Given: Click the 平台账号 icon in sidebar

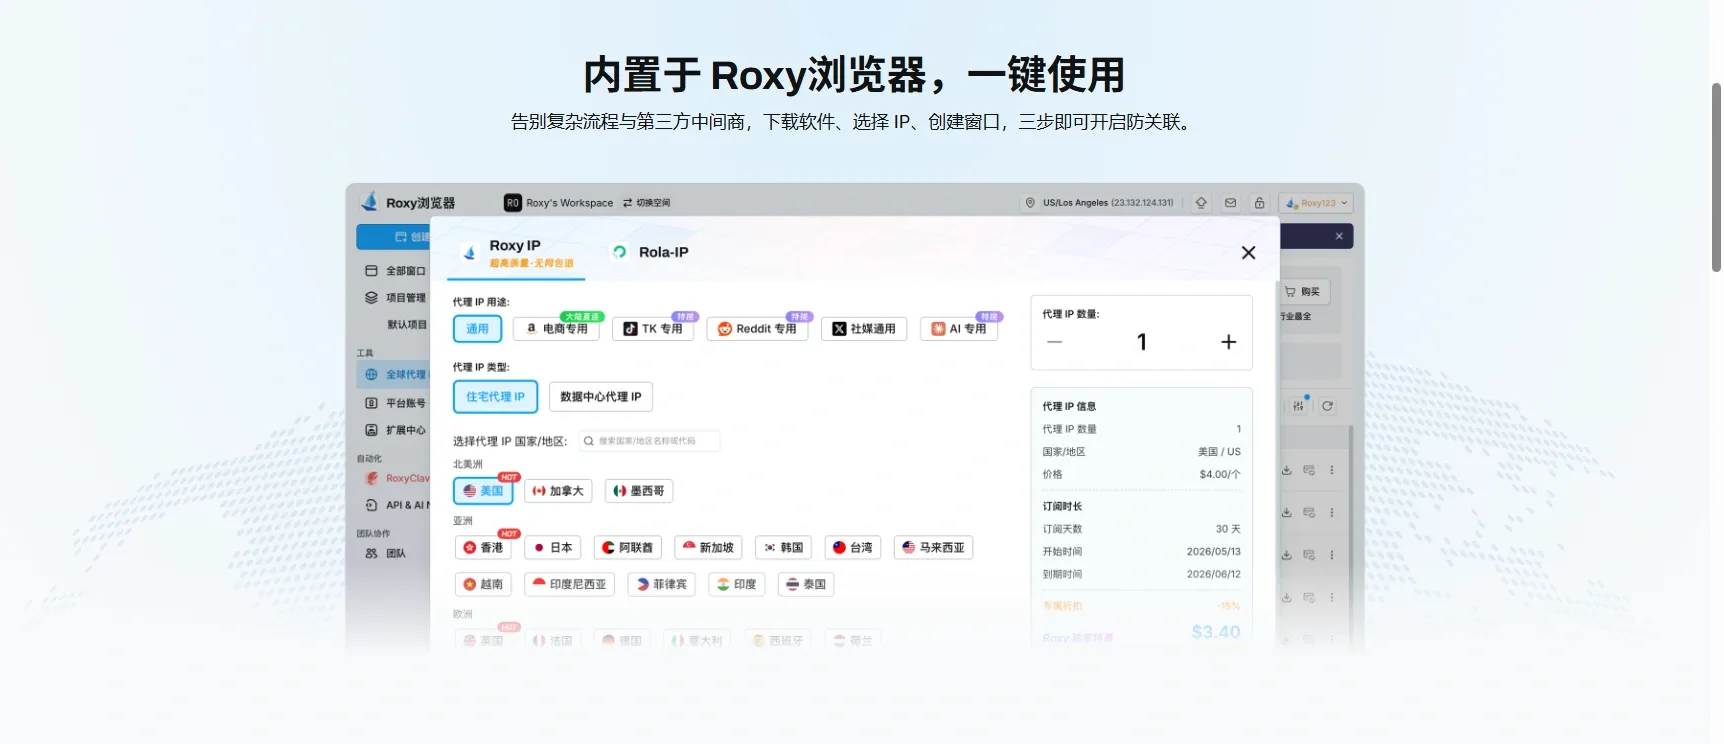Looking at the screenshot, I should tap(372, 403).
